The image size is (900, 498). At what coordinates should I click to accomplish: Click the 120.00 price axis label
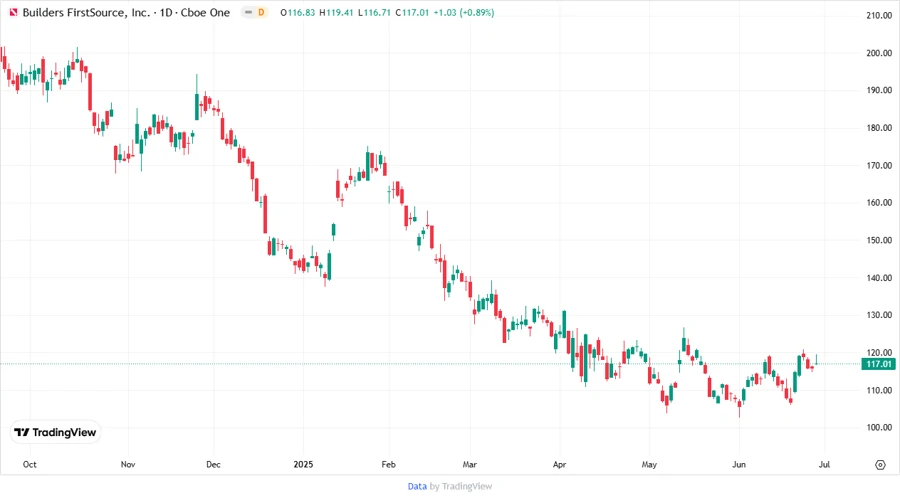pos(879,352)
